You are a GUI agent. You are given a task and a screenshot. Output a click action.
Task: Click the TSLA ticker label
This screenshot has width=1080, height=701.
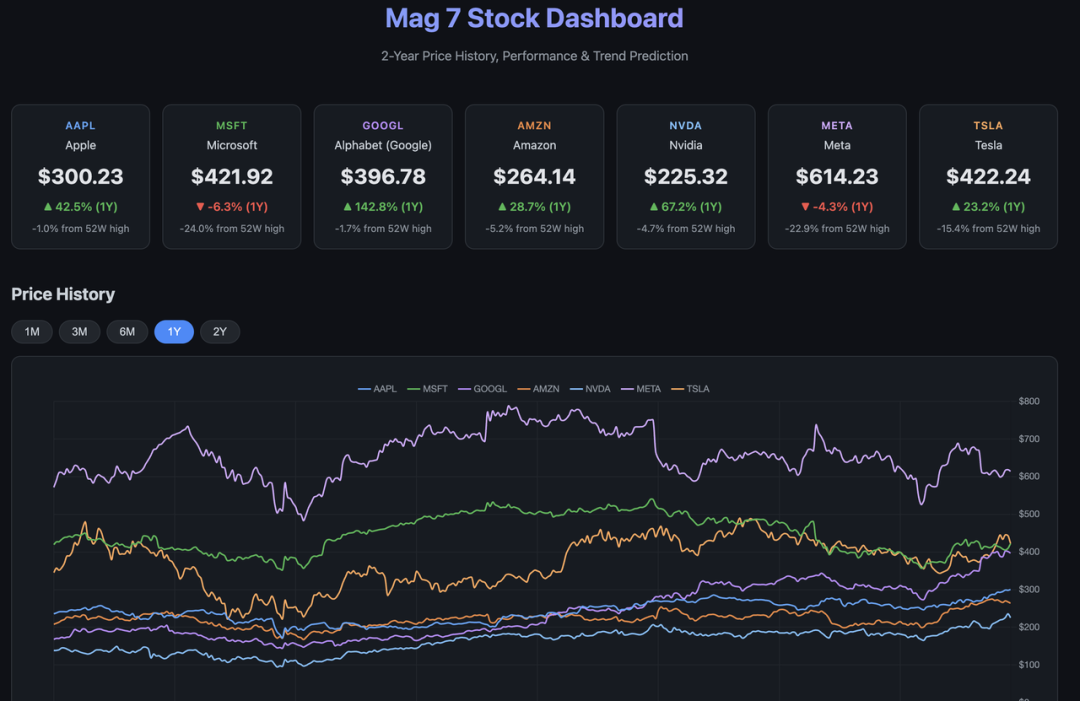point(988,126)
